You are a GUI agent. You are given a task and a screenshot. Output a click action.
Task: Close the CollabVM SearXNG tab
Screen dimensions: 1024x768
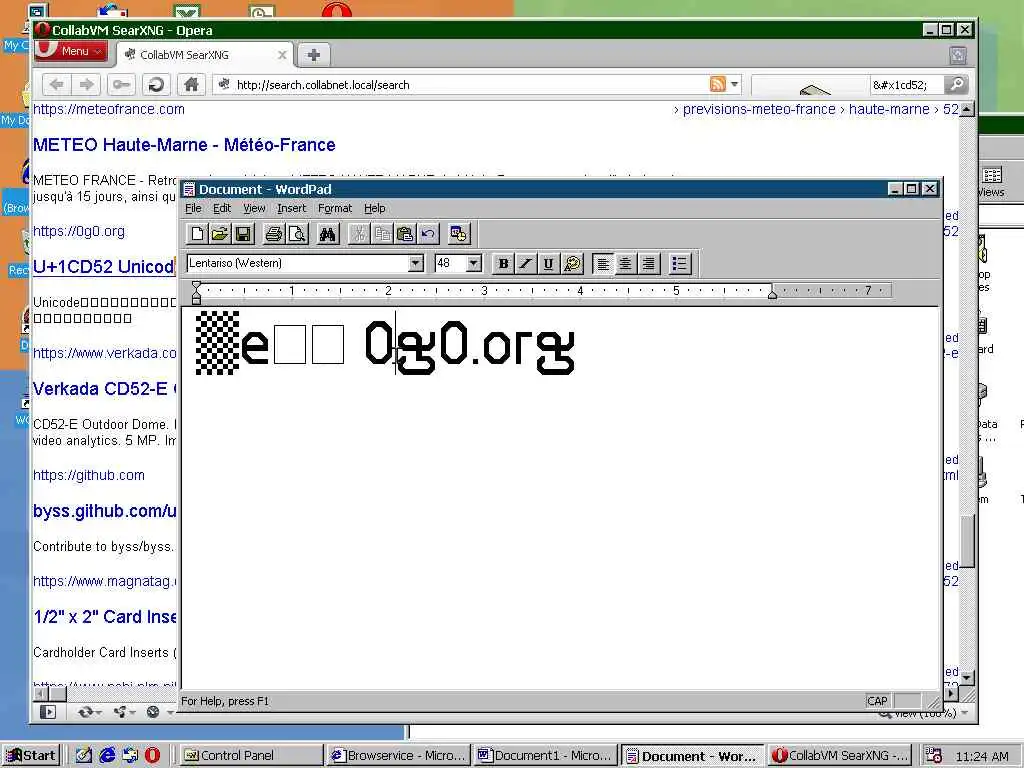pos(282,55)
